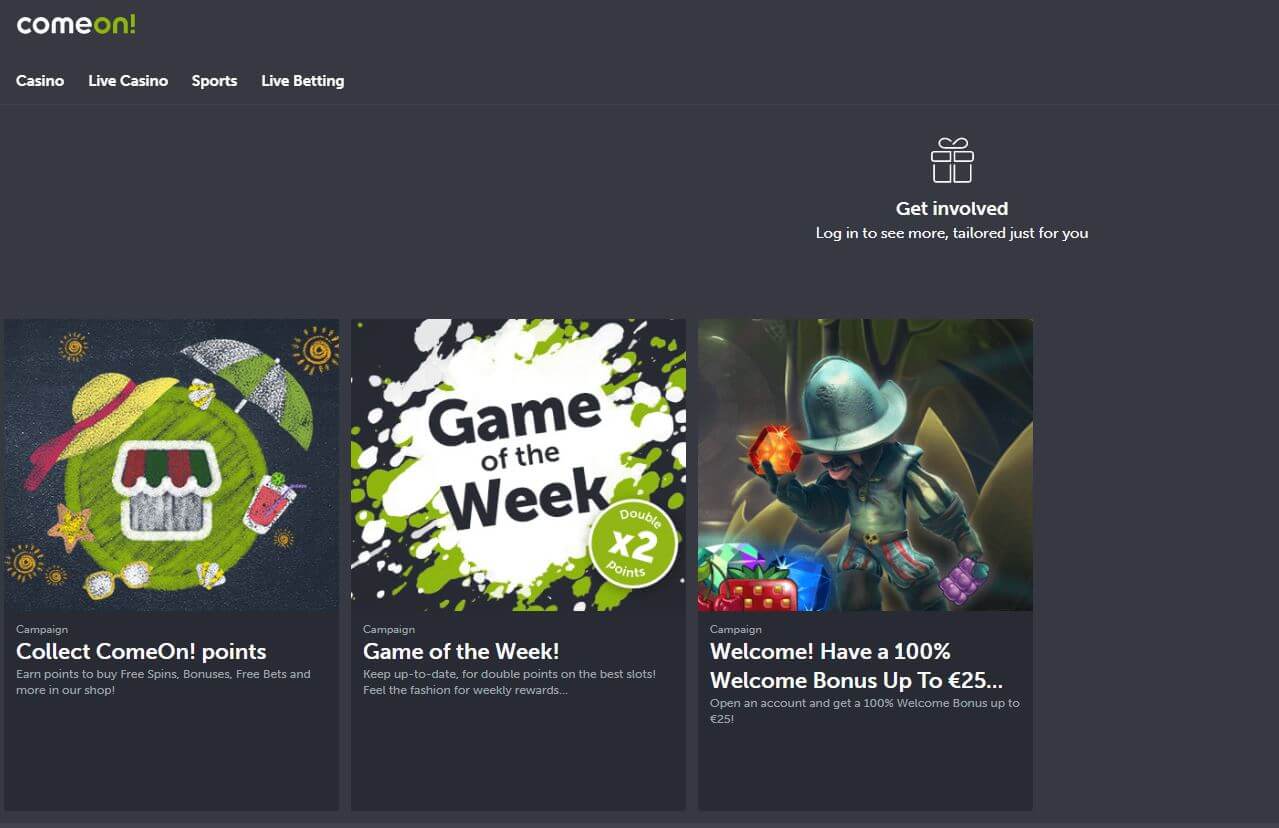Open the Casino menu item

click(40, 81)
